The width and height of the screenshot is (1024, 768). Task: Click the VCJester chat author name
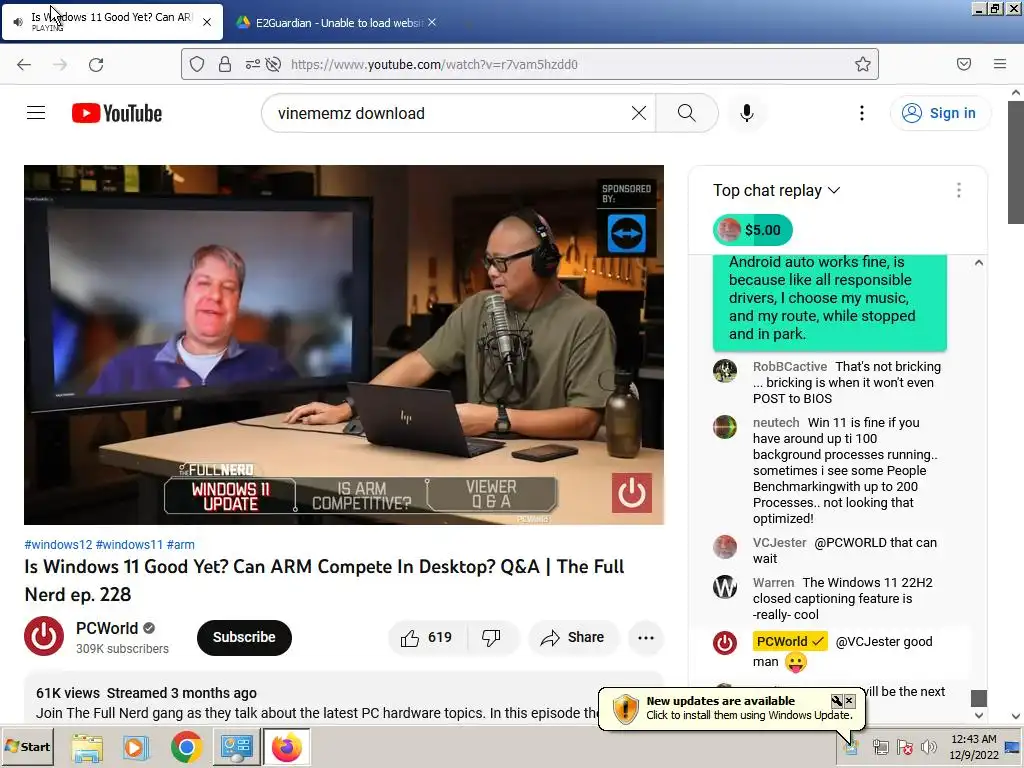point(779,543)
